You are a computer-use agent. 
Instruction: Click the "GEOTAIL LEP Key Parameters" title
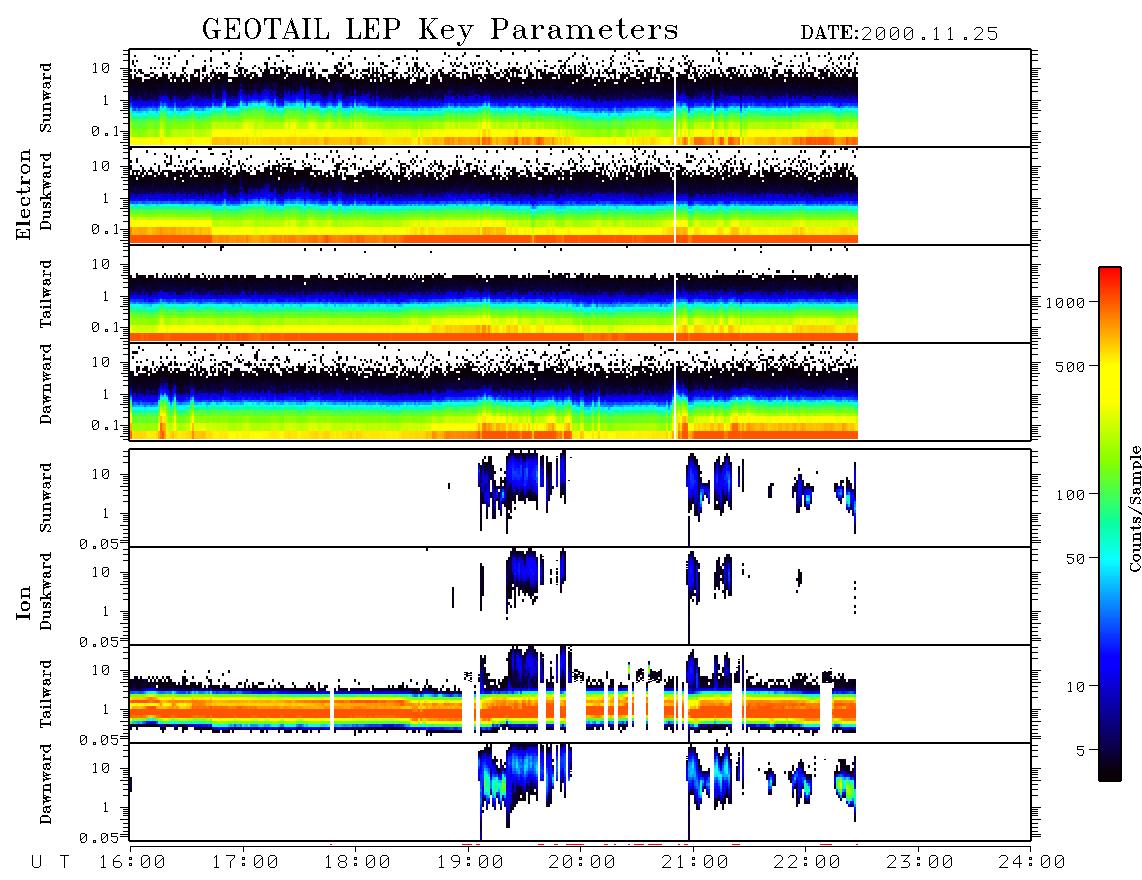point(440,30)
